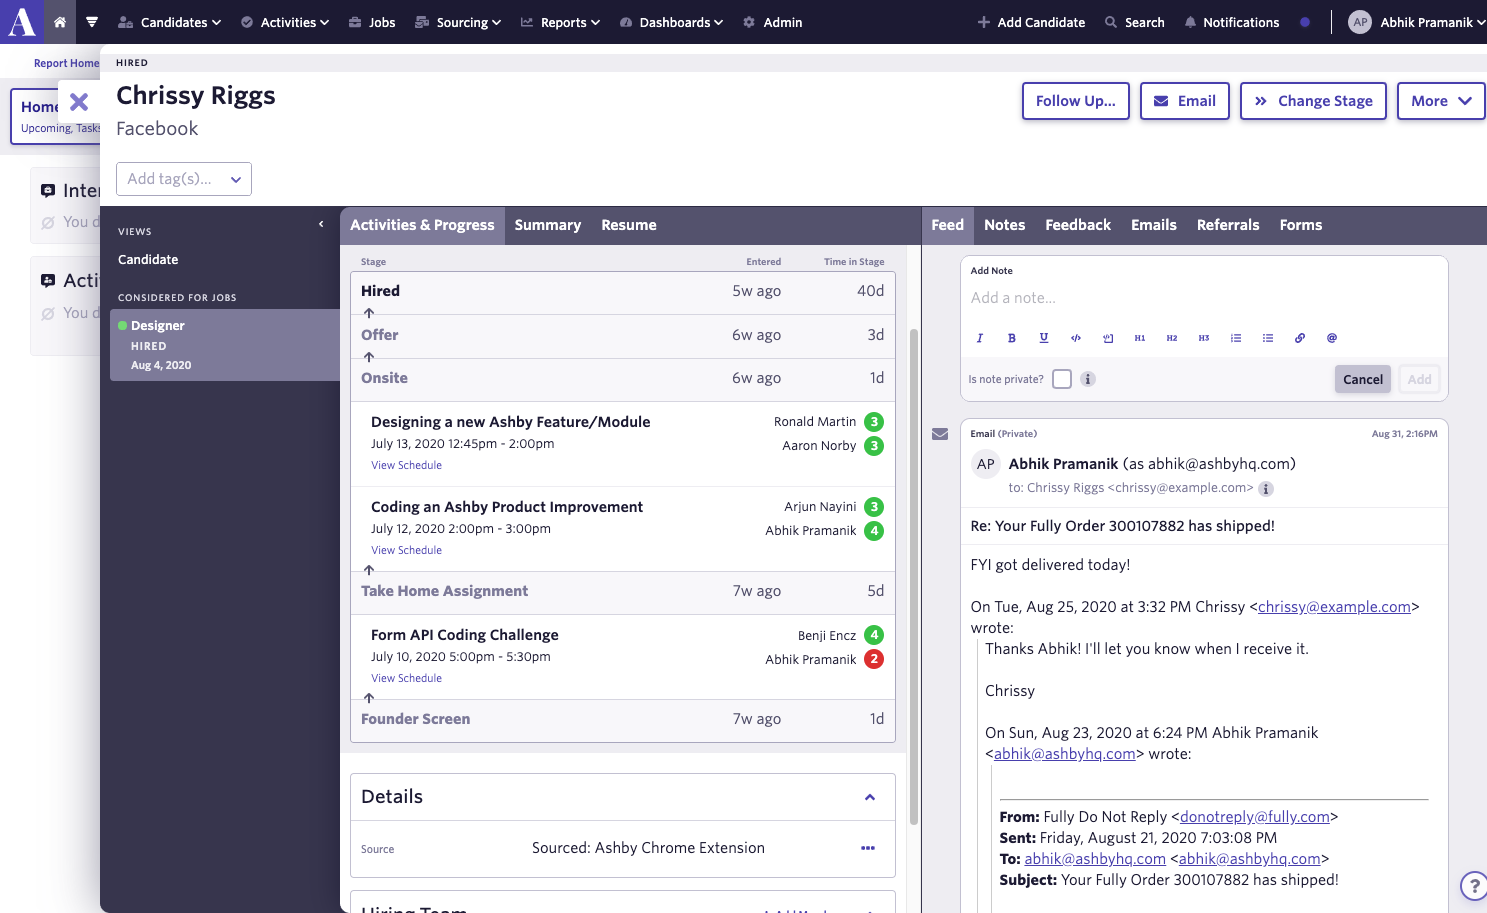Close the candidate panel with the X icon
This screenshot has width=1487, height=913.
(79, 102)
